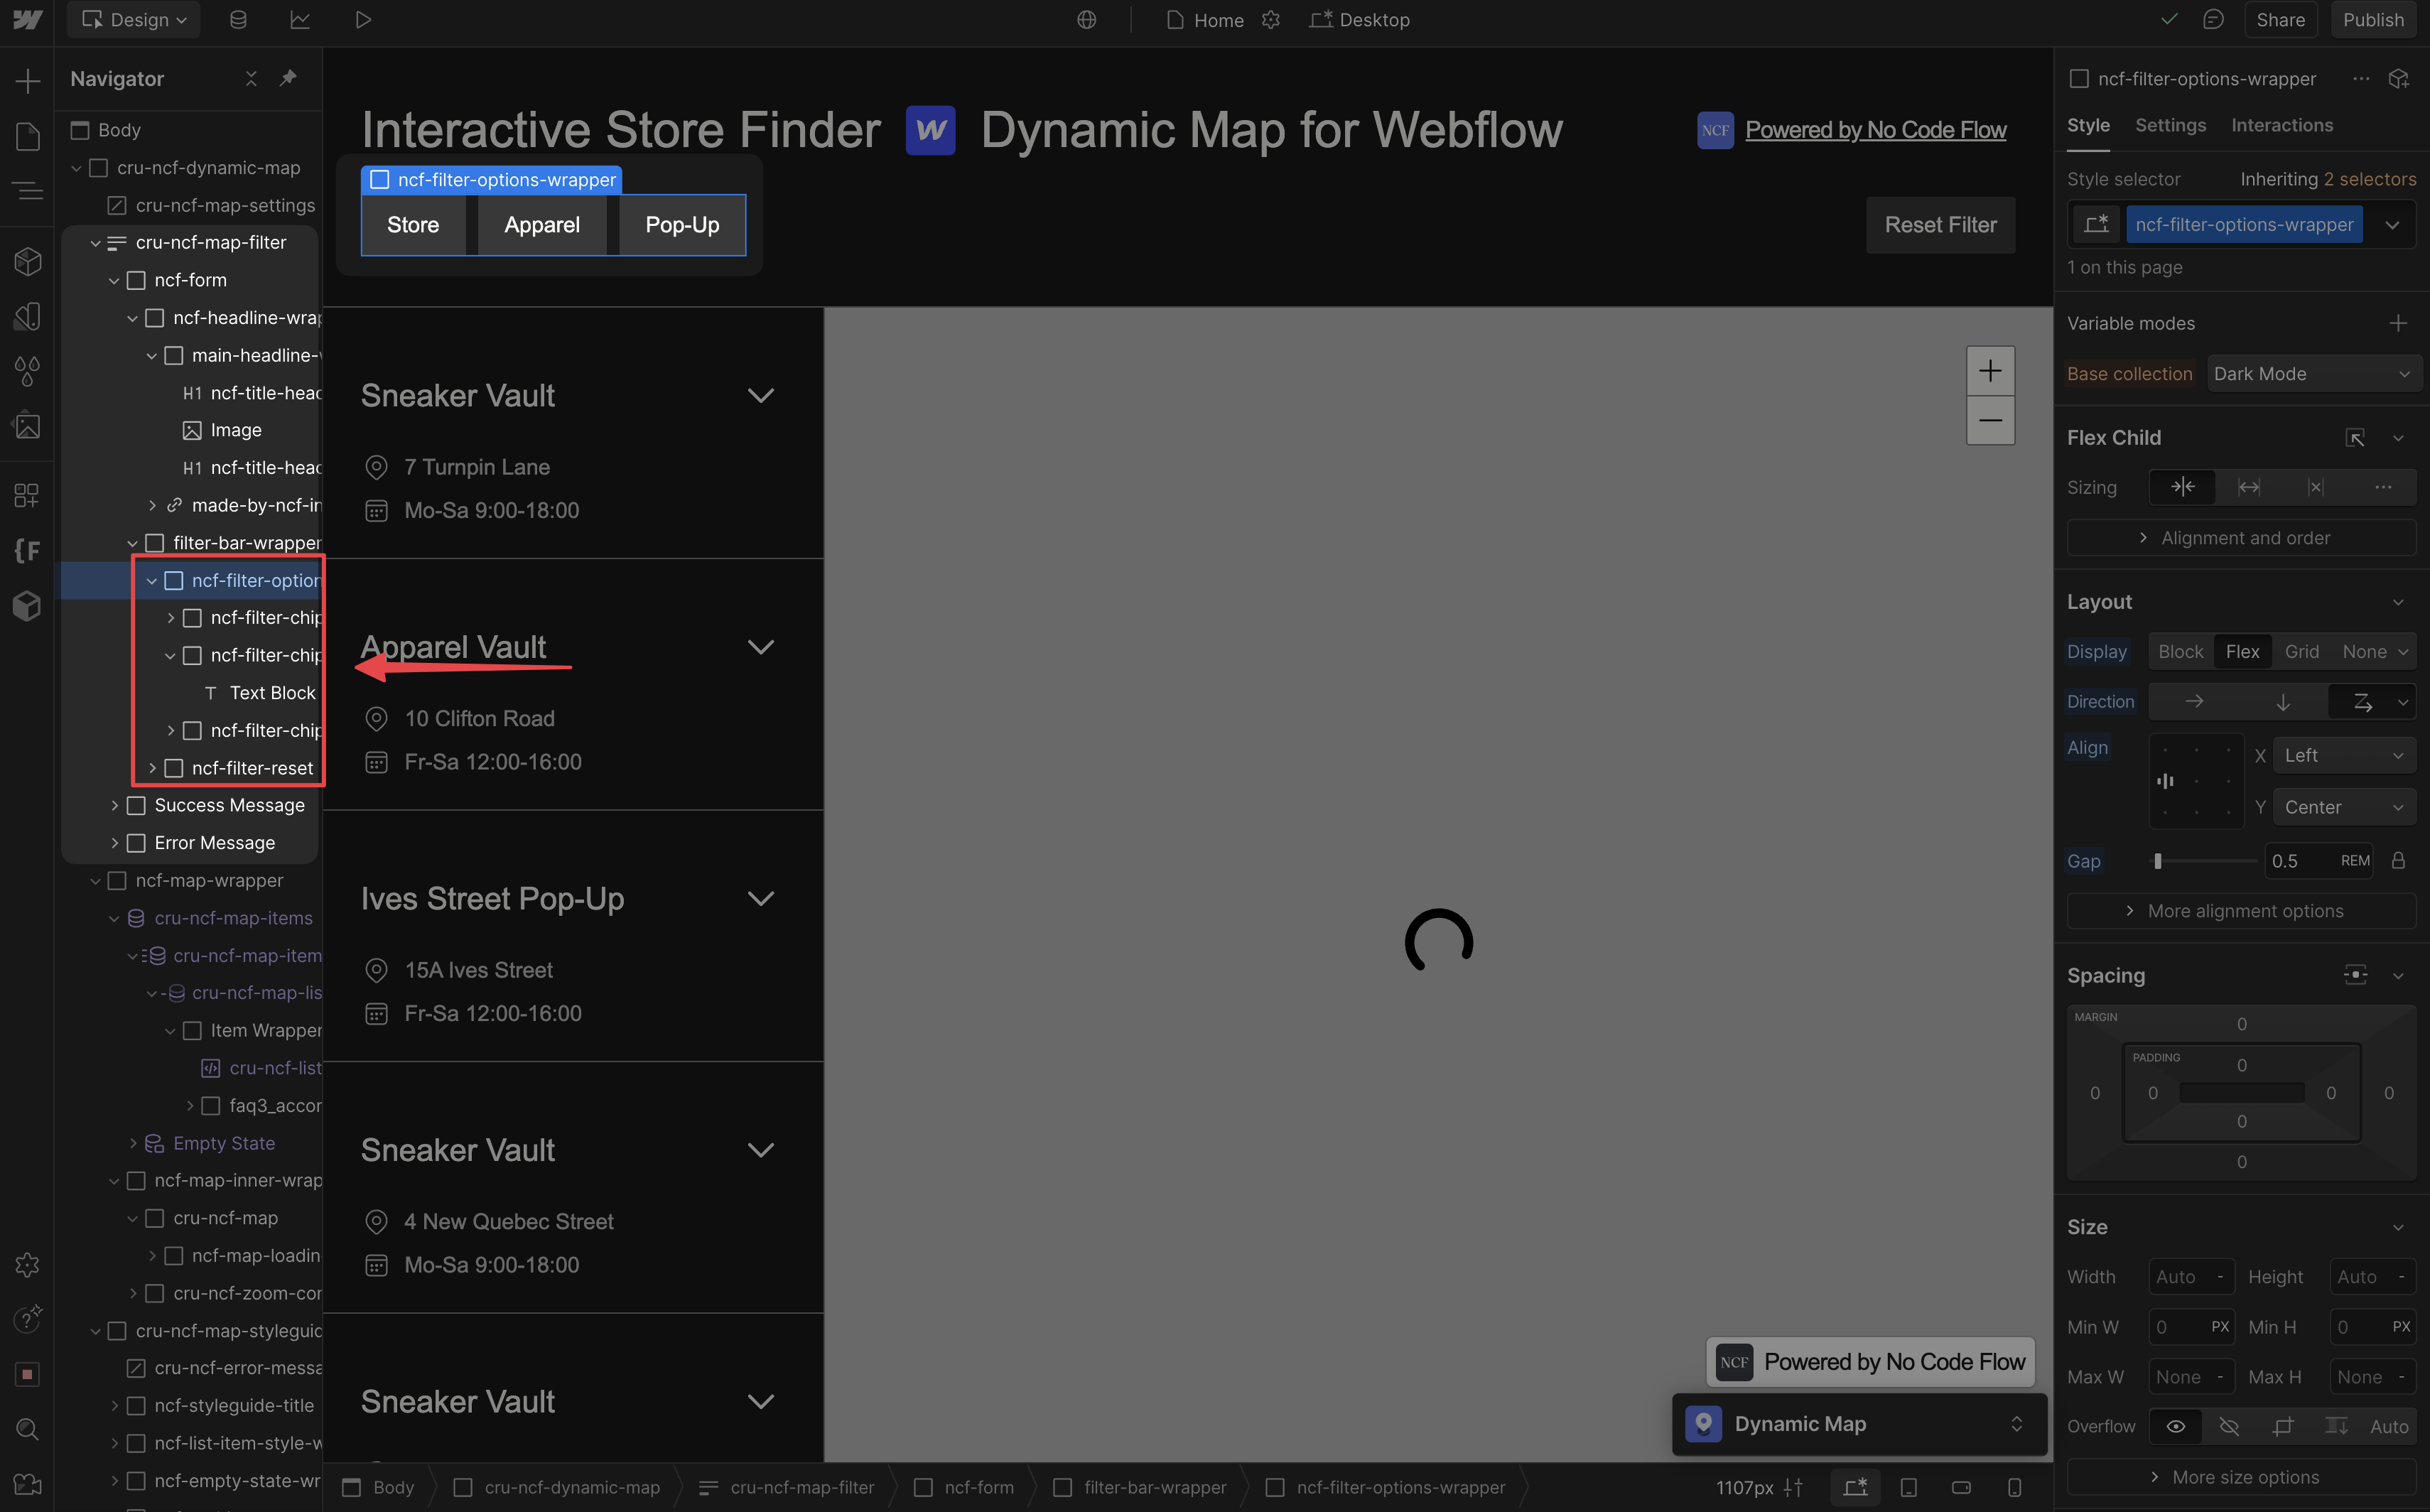Image resolution: width=2430 pixels, height=1512 pixels.
Task: Select Block display option
Action: [x=2180, y=652]
